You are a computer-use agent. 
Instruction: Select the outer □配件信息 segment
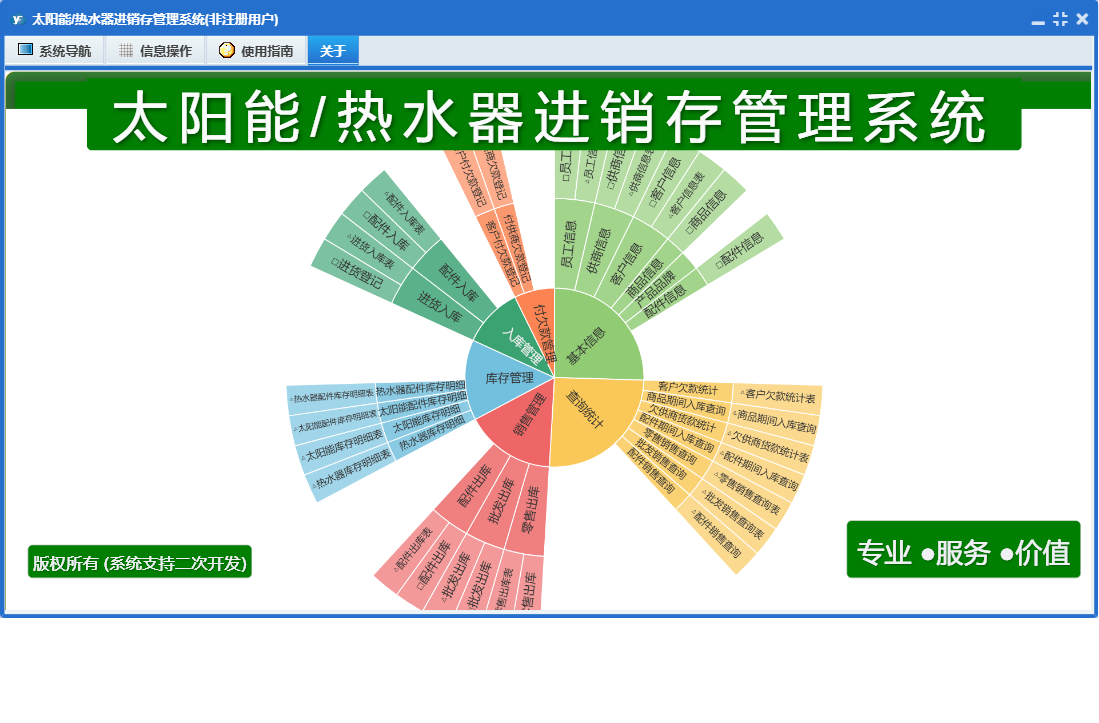click(739, 250)
